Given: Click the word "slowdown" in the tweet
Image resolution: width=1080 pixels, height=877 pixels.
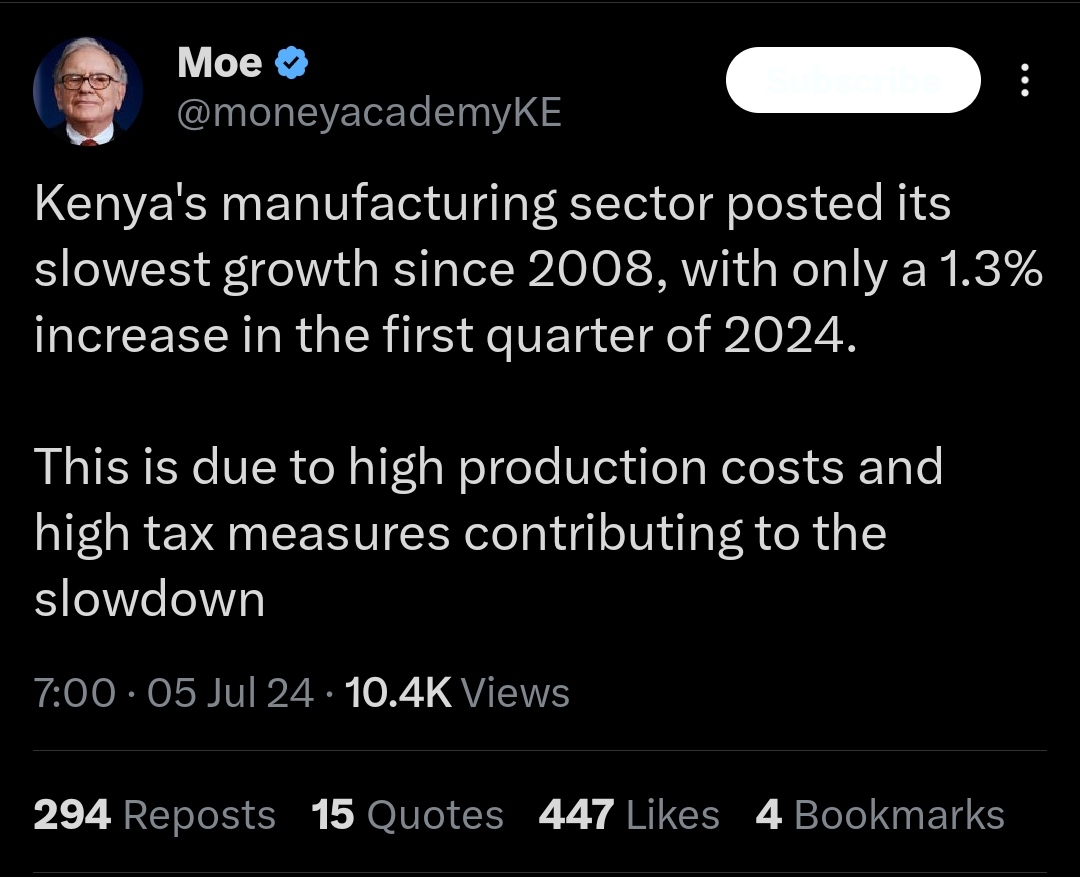Looking at the screenshot, I should coord(149,599).
